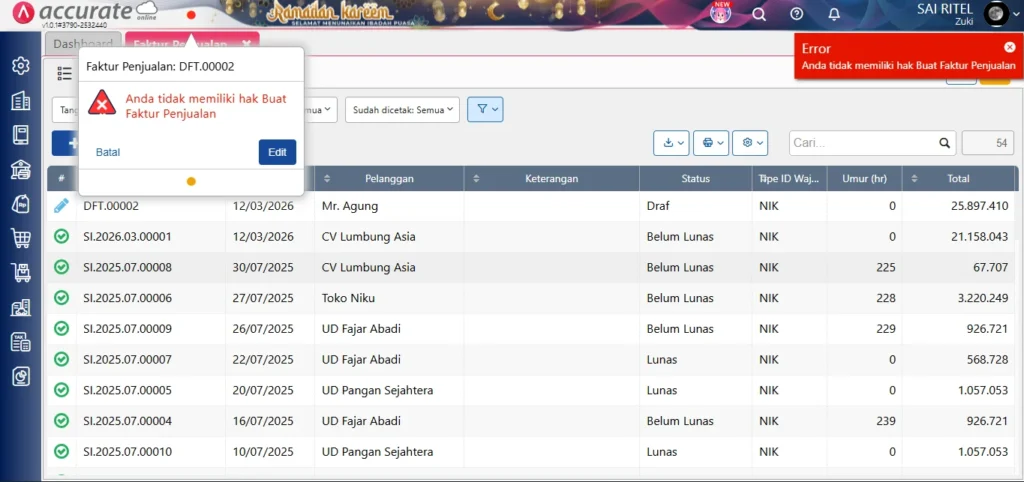Open the Inventory trolley icon

coord(21,272)
